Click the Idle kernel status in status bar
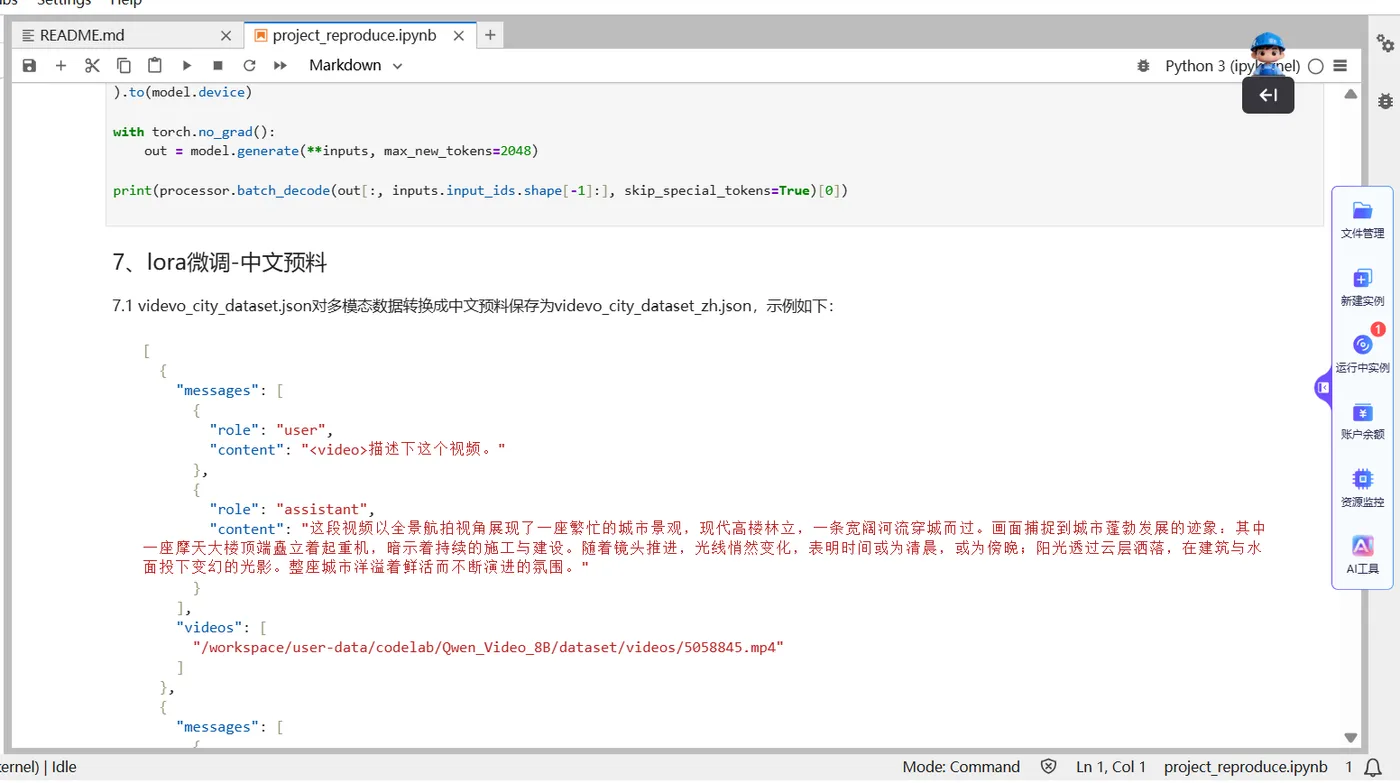 point(64,767)
